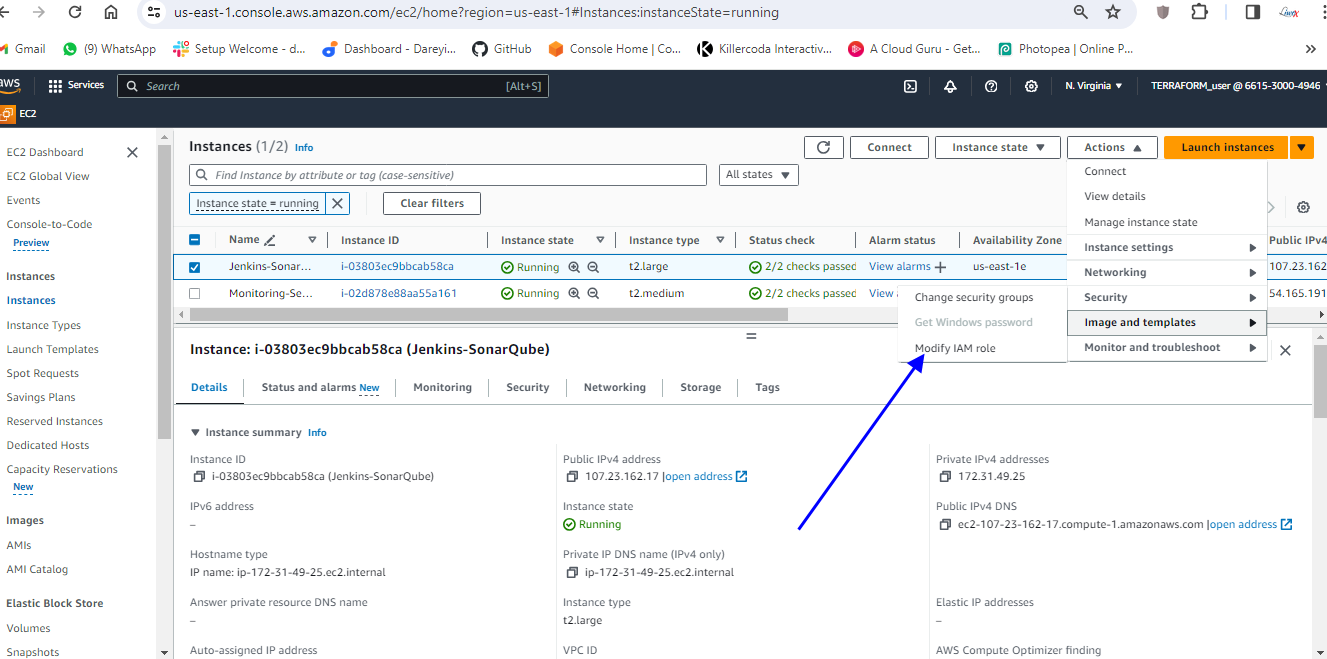Uncheck the Jenkins-SonarQube instance checkbox
Image resolution: width=1327 pixels, height=659 pixels.
(195, 267)
